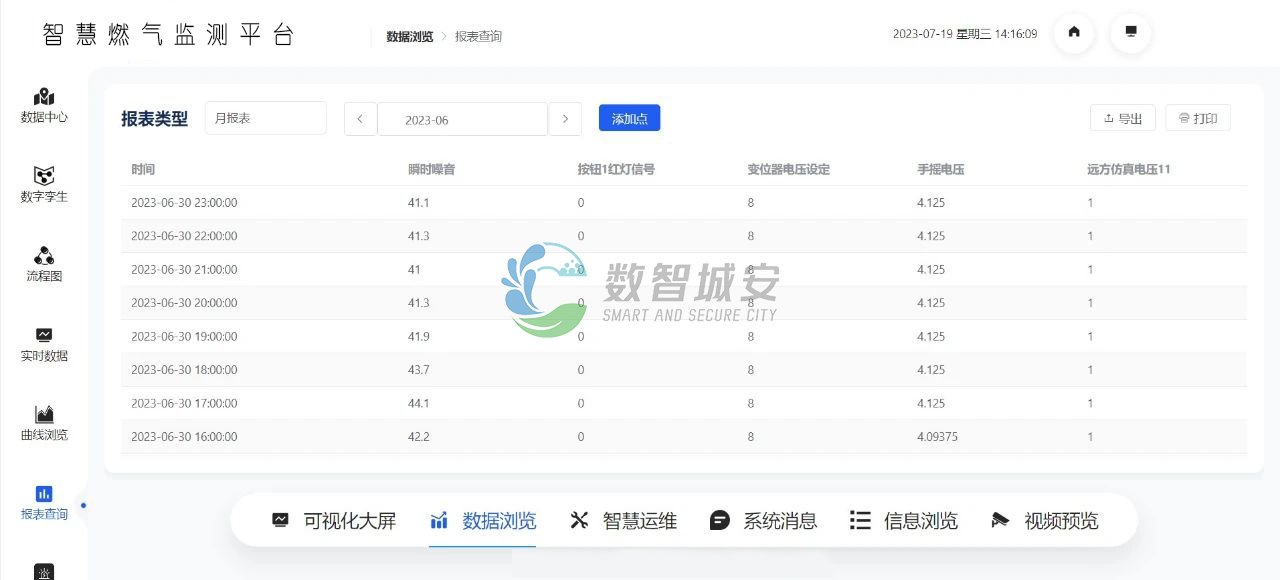Open 实时数据 sidebar icon
The width and height of the screenshot is (1280, 580).
click(x=44, y=344)
